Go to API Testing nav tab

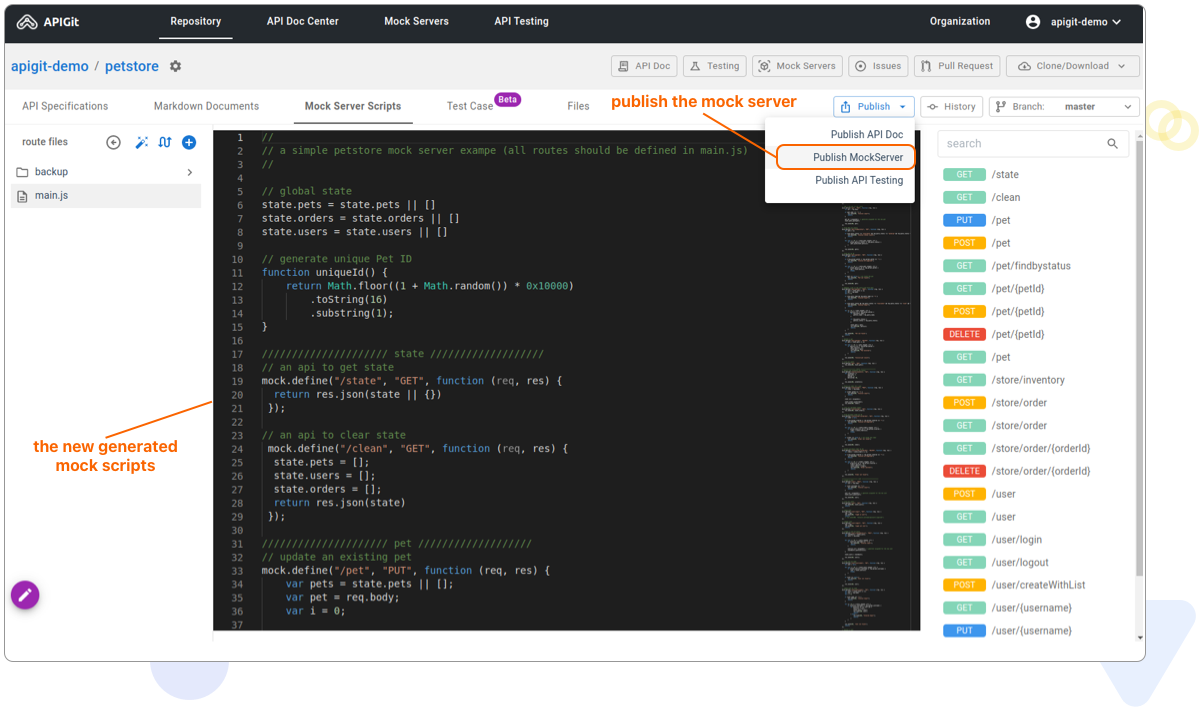point(521,21)
